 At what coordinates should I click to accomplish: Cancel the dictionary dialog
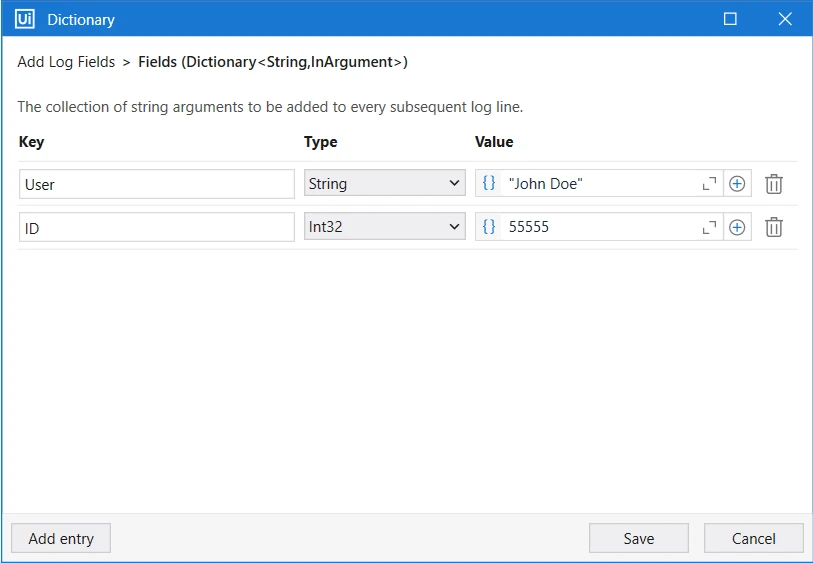click(x=753, y=538)
